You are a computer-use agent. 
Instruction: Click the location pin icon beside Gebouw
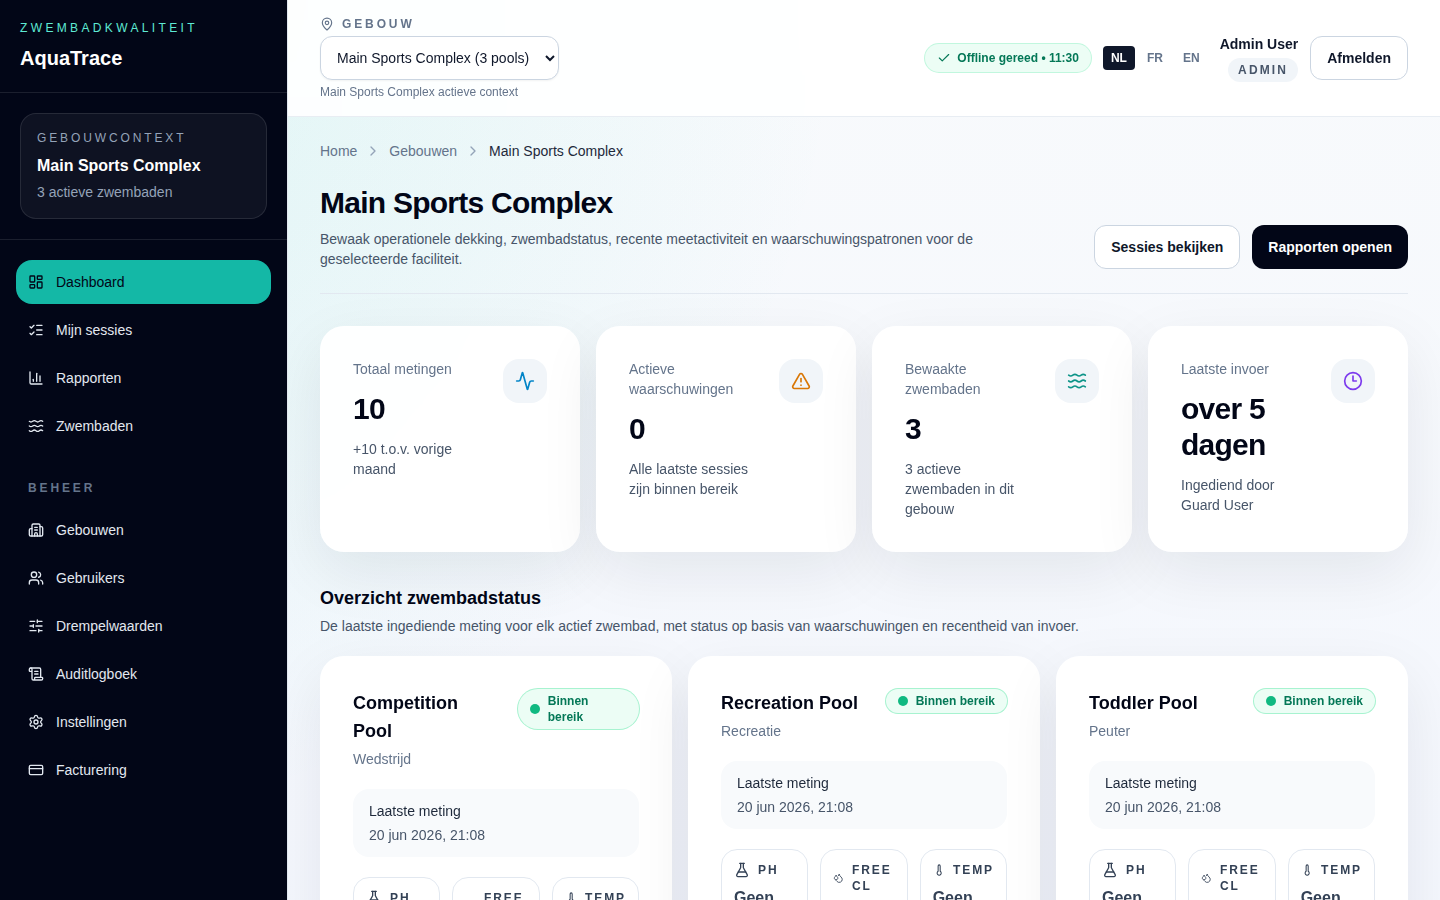coord(327,24)
